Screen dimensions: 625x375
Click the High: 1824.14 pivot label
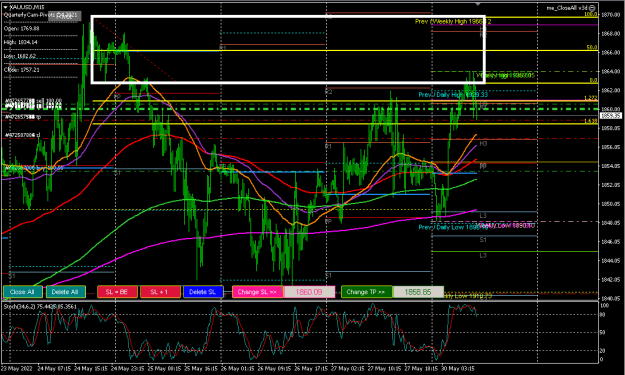tap(21, 42)
